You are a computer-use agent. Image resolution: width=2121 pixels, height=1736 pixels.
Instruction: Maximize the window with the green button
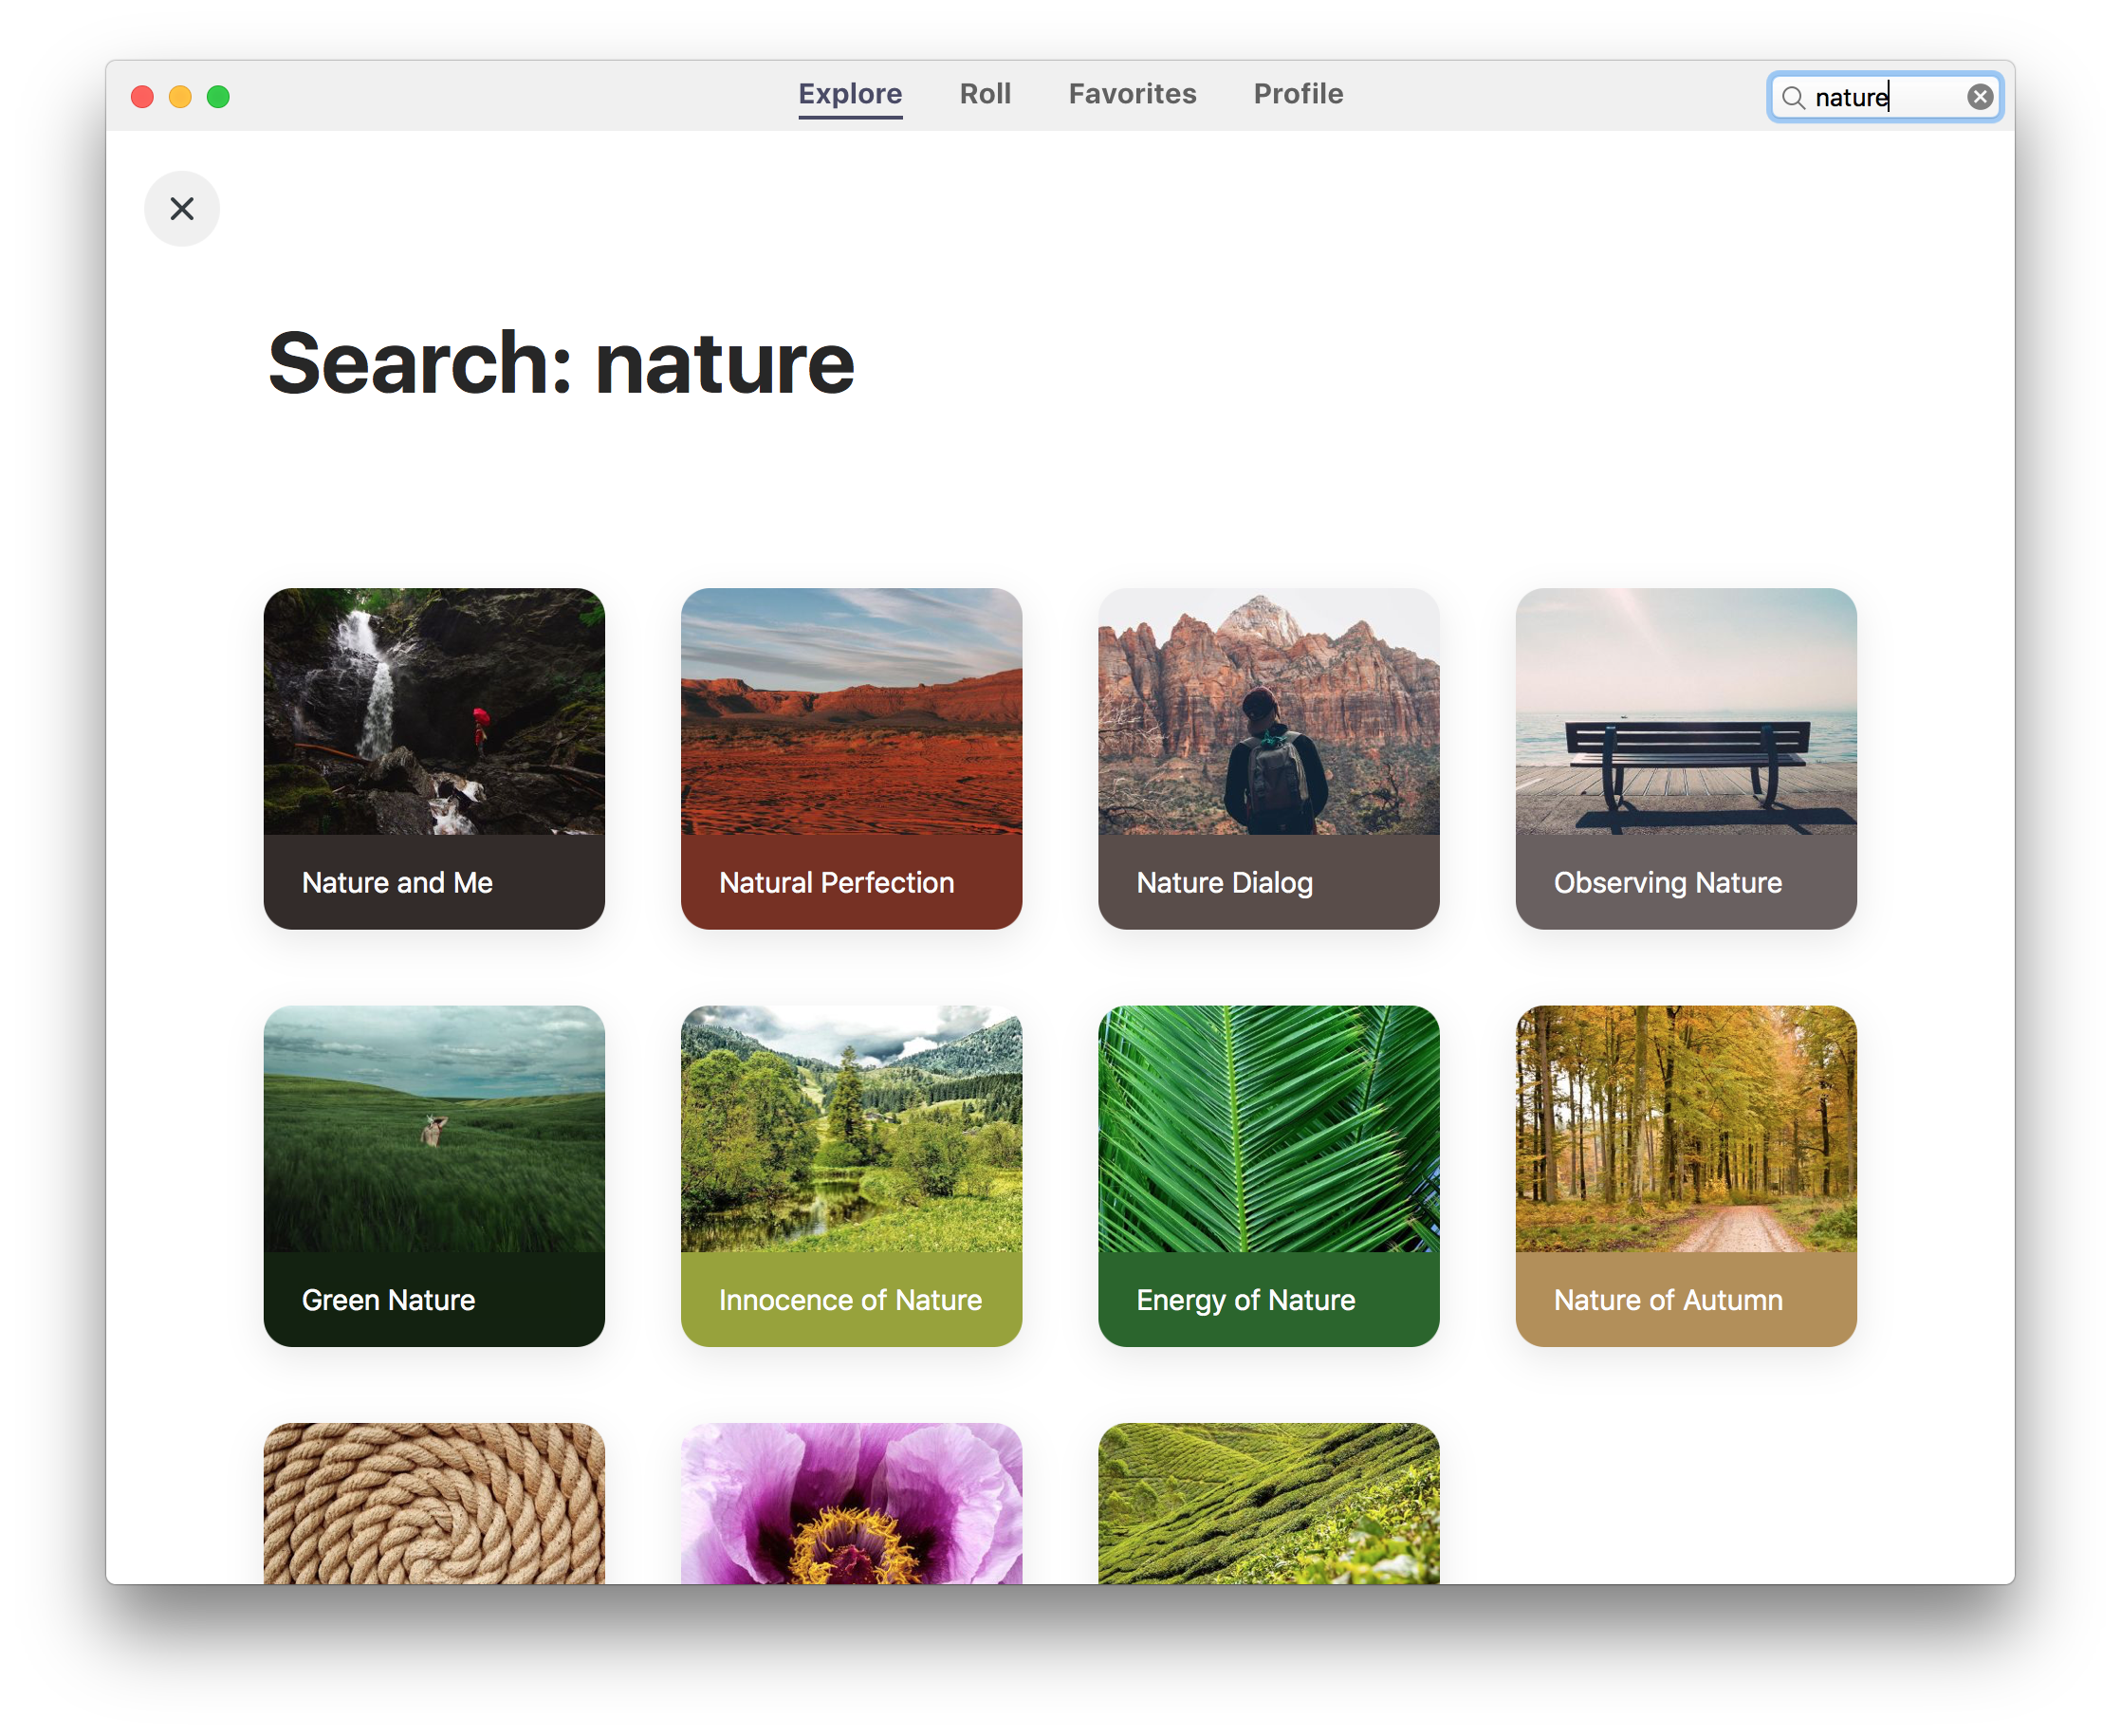click(218, 96)
